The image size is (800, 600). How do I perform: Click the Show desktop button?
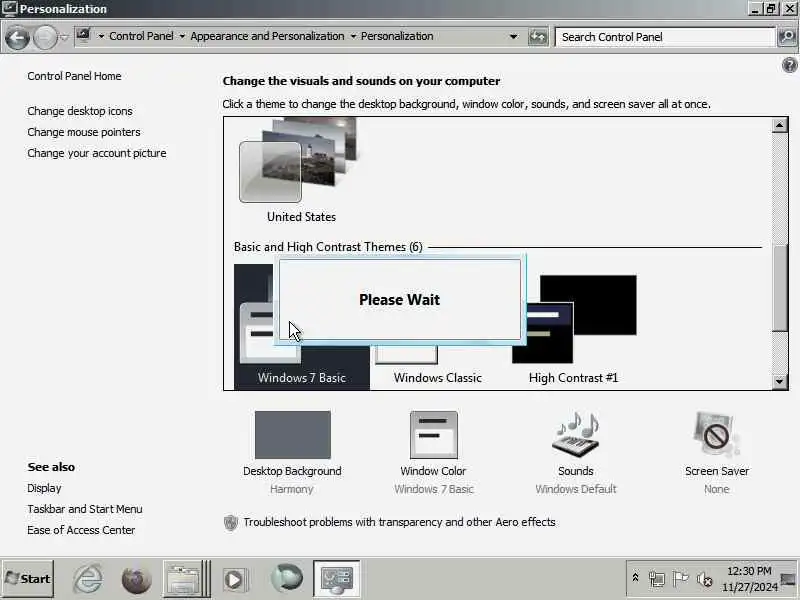tap(789, 579)
